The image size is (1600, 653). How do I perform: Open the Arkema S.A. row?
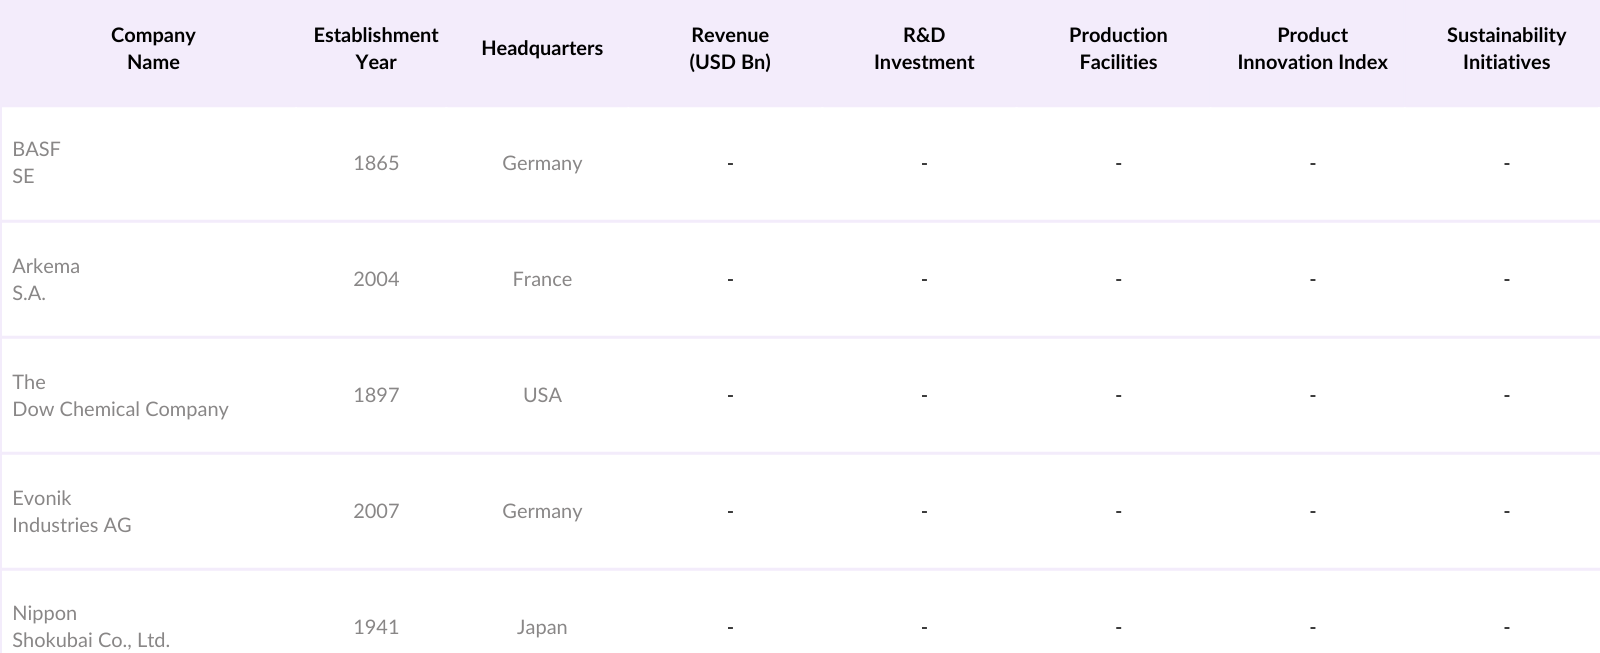(x=46, y=279)
